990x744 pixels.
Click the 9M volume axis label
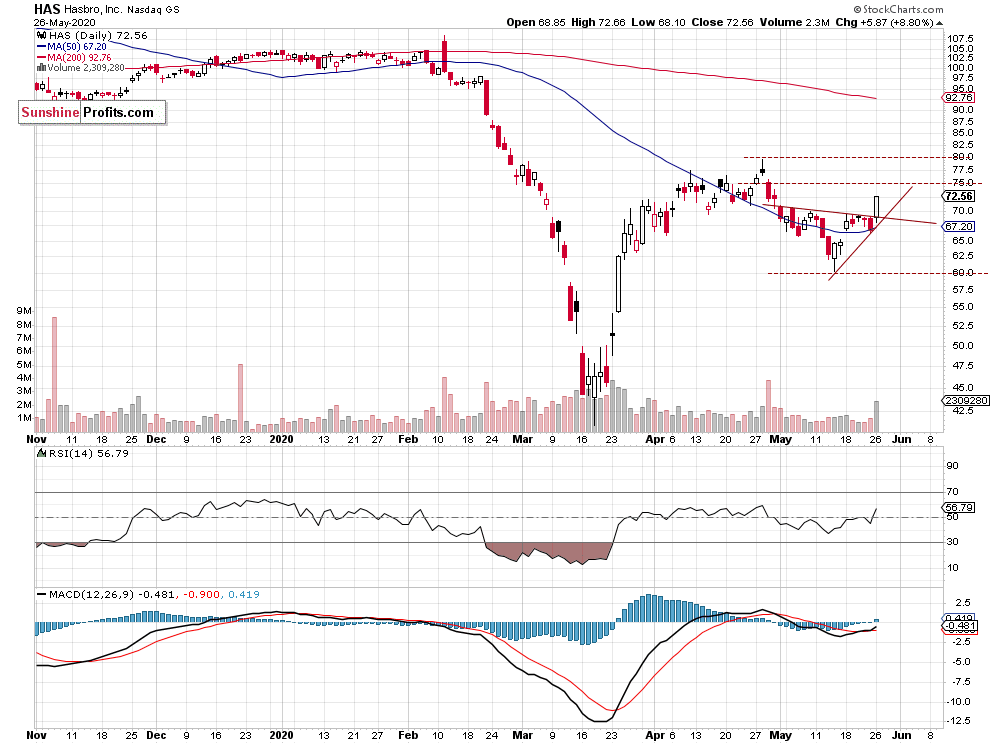coord(24,311)
